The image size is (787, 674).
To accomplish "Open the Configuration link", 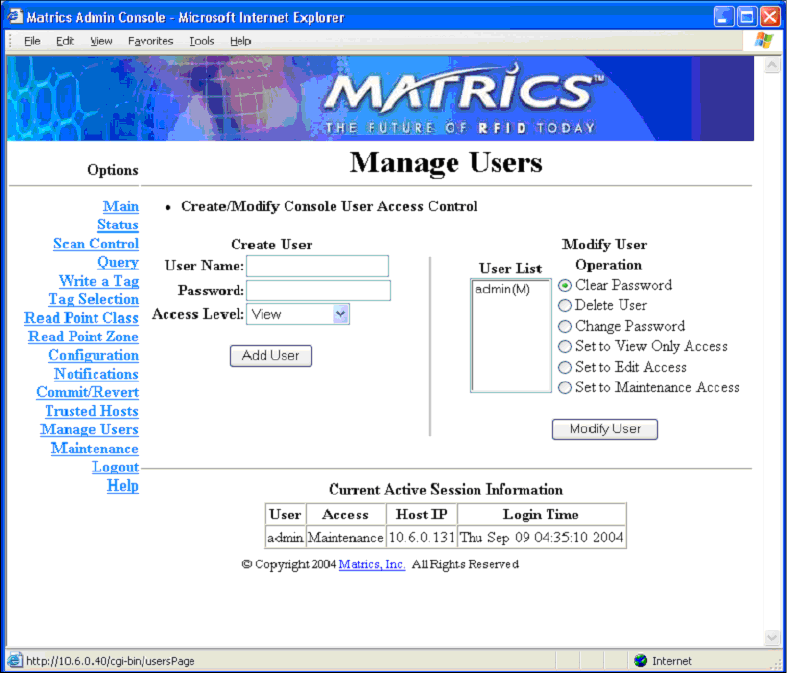I will tap(93, 355).
